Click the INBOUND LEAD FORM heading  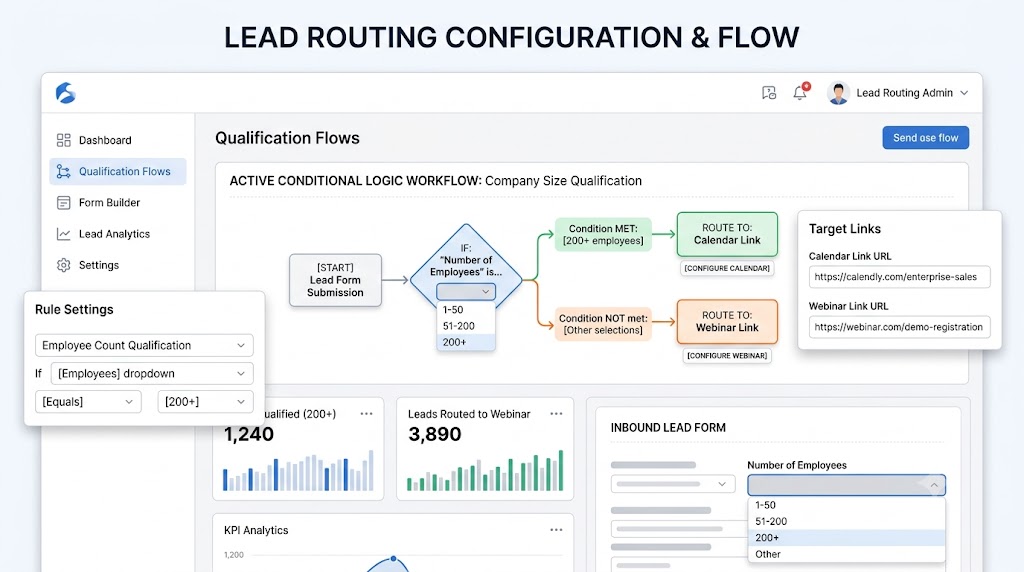pyautogui.click(x=668, y=428)
